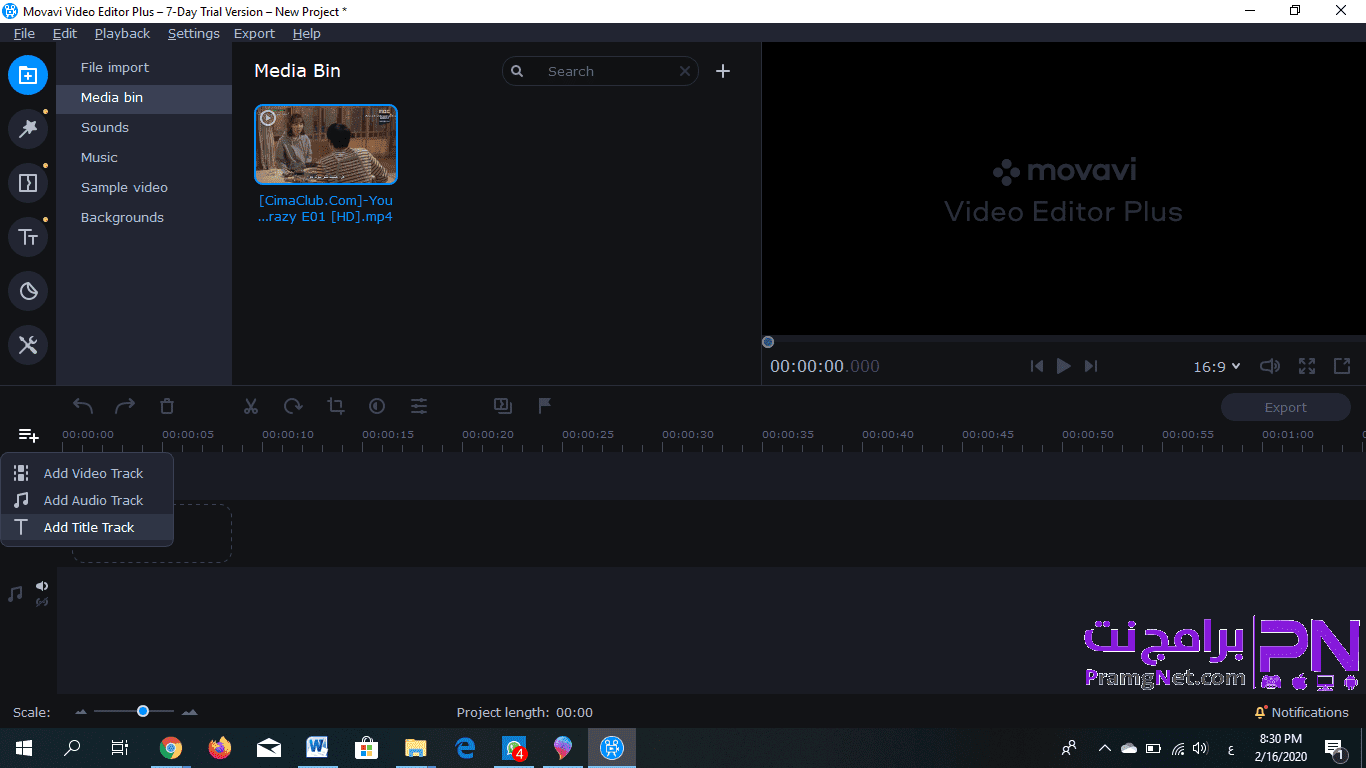The height and width of the screenshot is (768, 1366).
Task: Click the Export button above the timeline
Action: click(x=1286, y=407)
